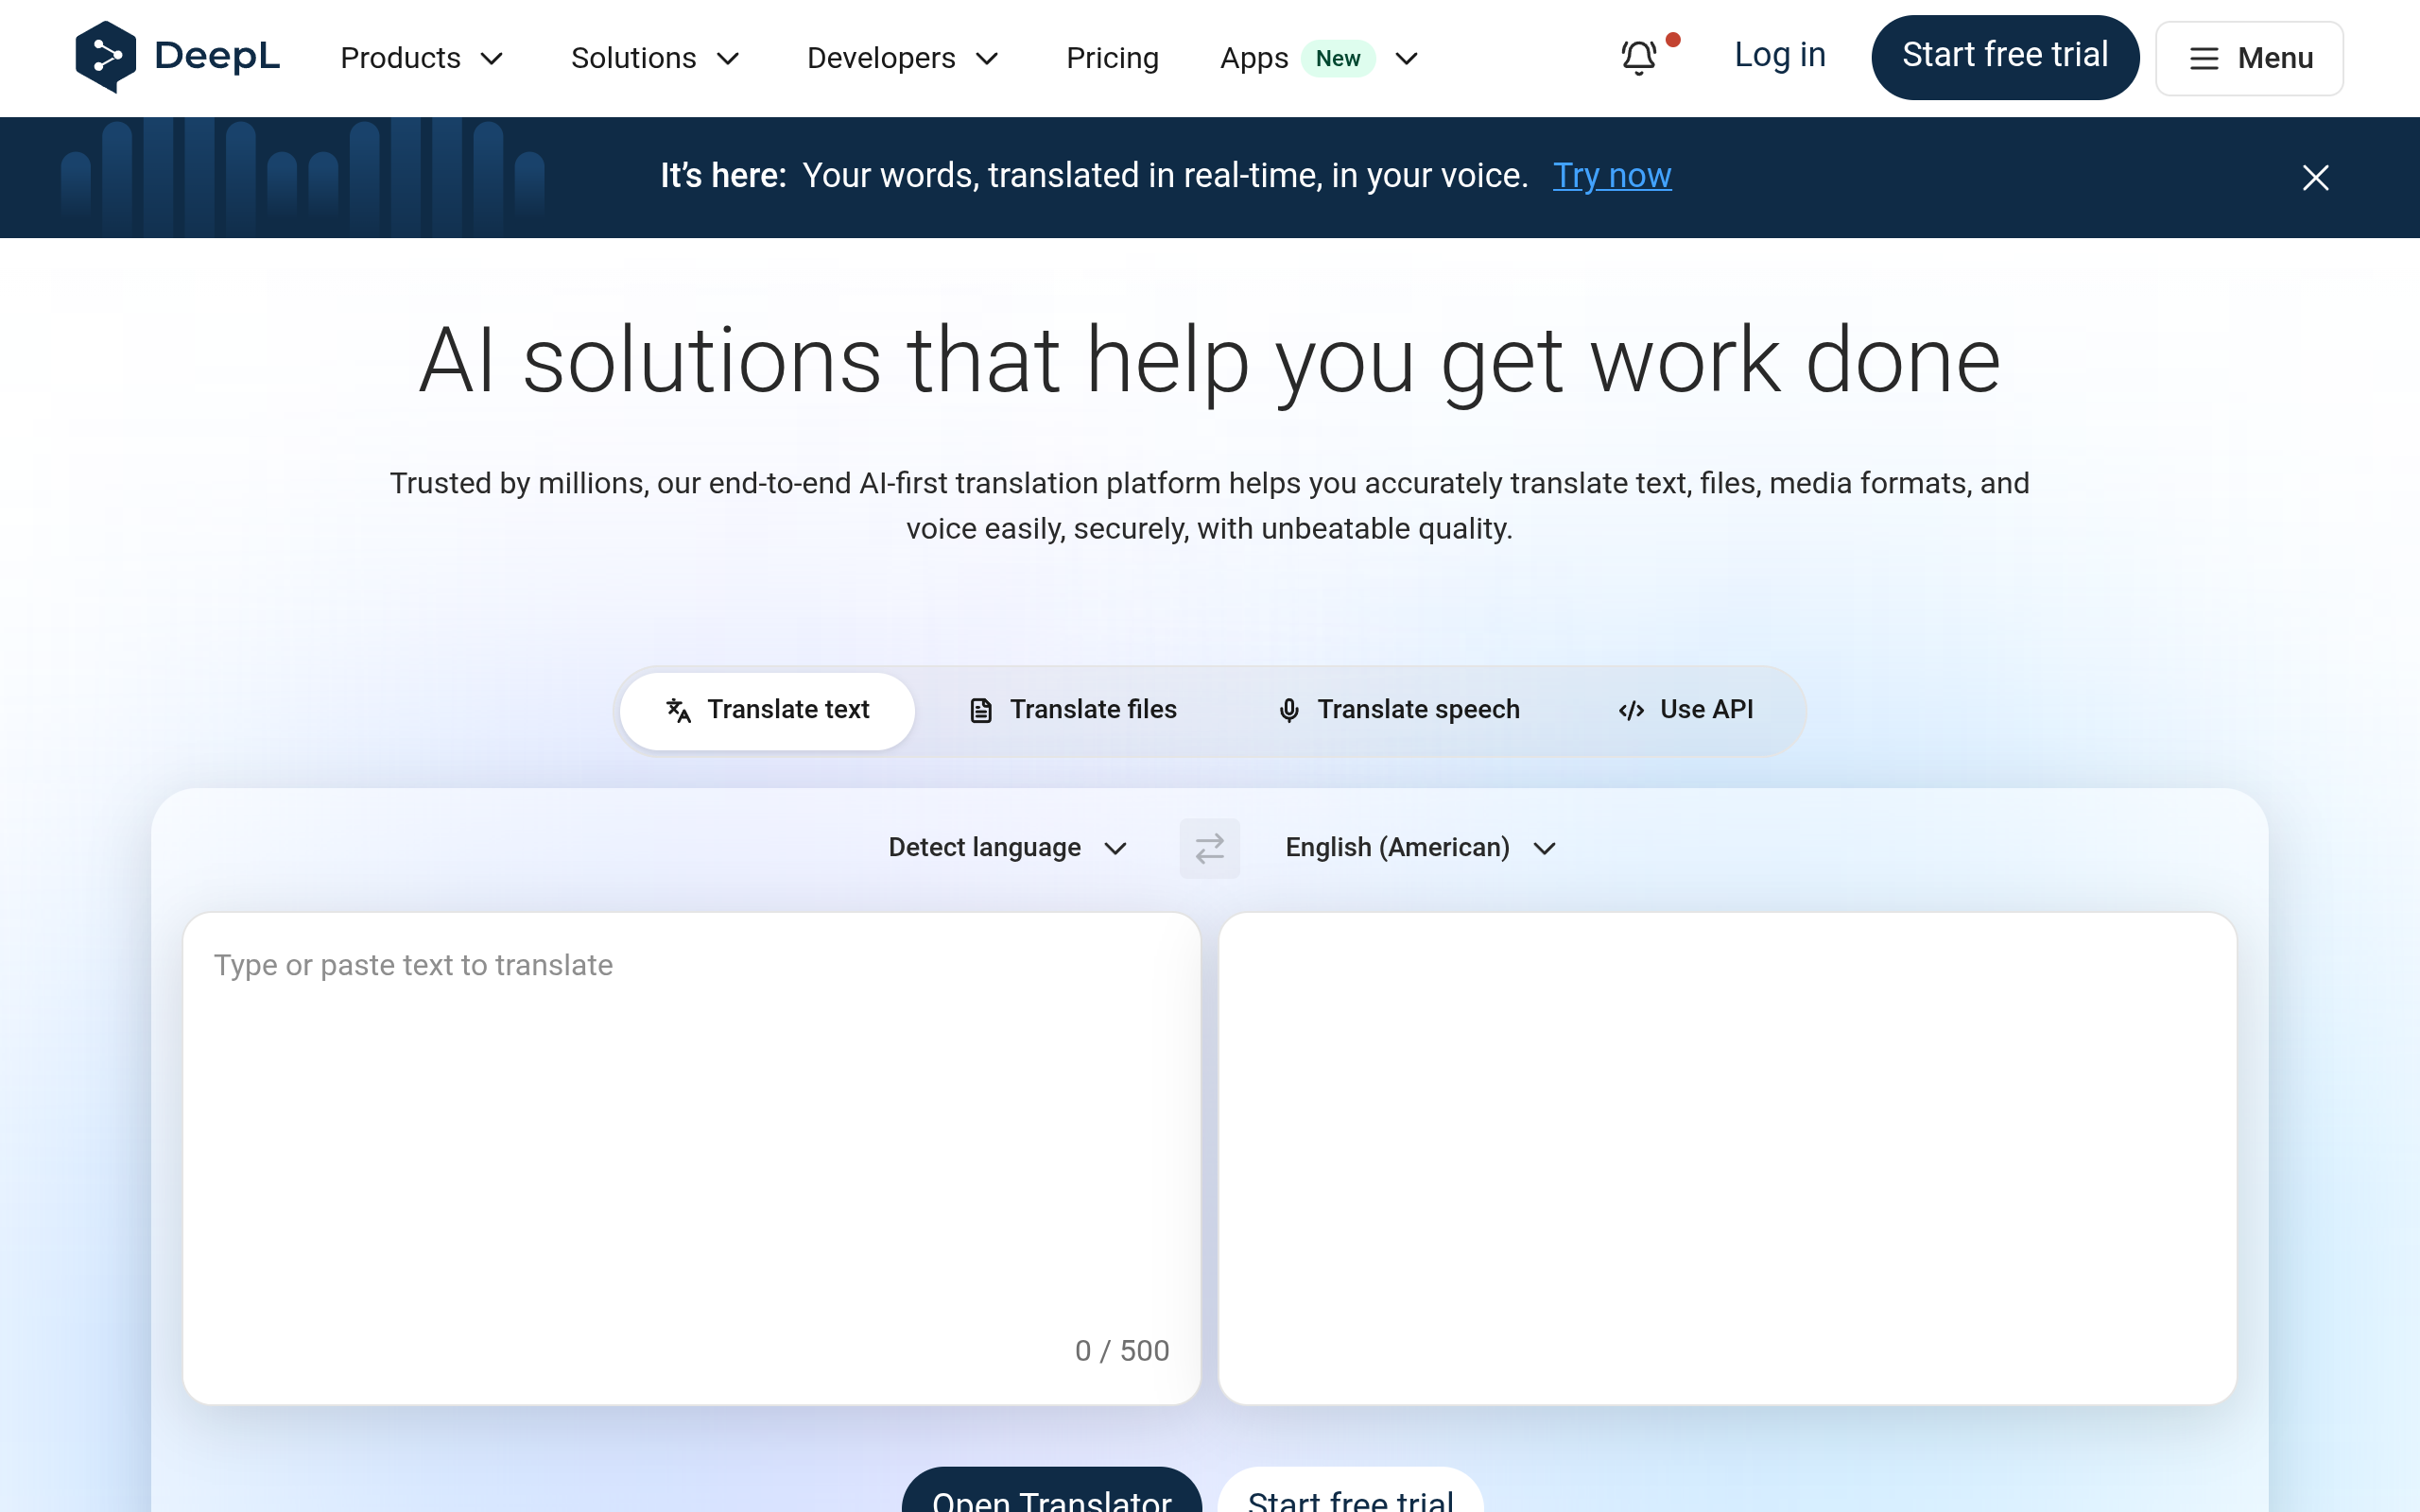Switch to the Translate files tab
Screen dimensions: 2420x1512
(1073, 710)
